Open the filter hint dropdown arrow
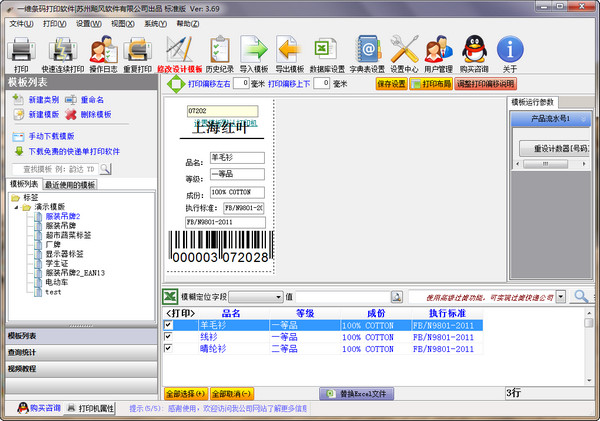 [x=561, y=297]
